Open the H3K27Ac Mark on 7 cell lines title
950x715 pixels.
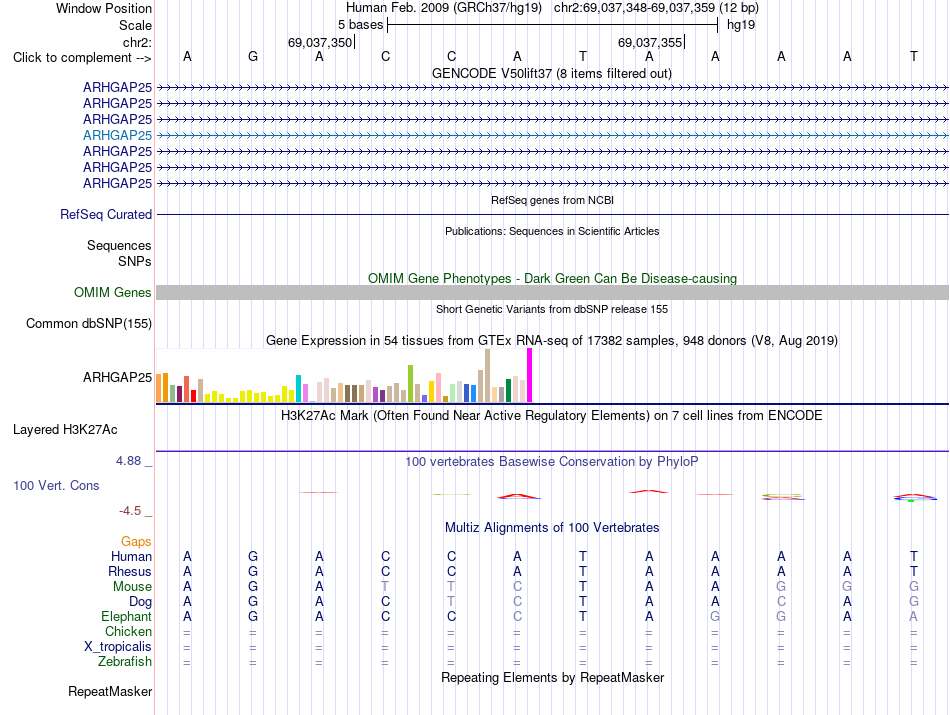(552, 416)
